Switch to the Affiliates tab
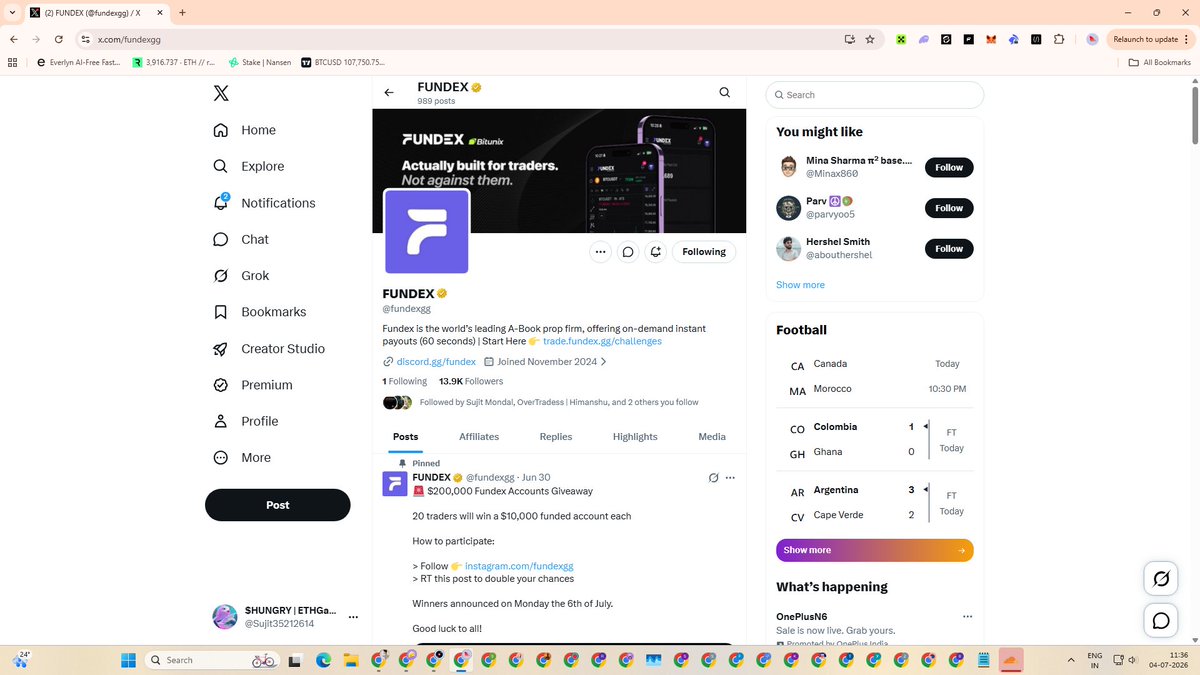This screenshot has width=1200, height=675. coord(479,437)
